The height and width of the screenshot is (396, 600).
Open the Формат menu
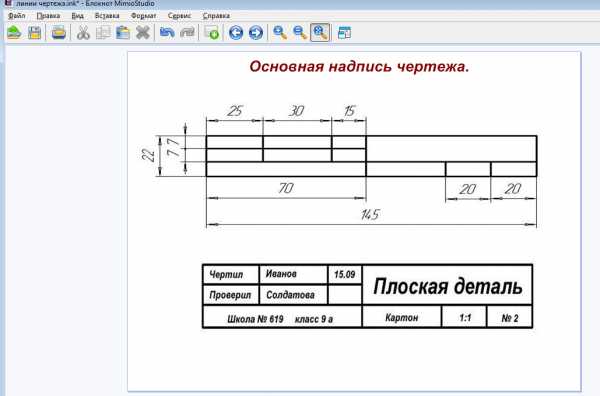click(x=143, y=16)
